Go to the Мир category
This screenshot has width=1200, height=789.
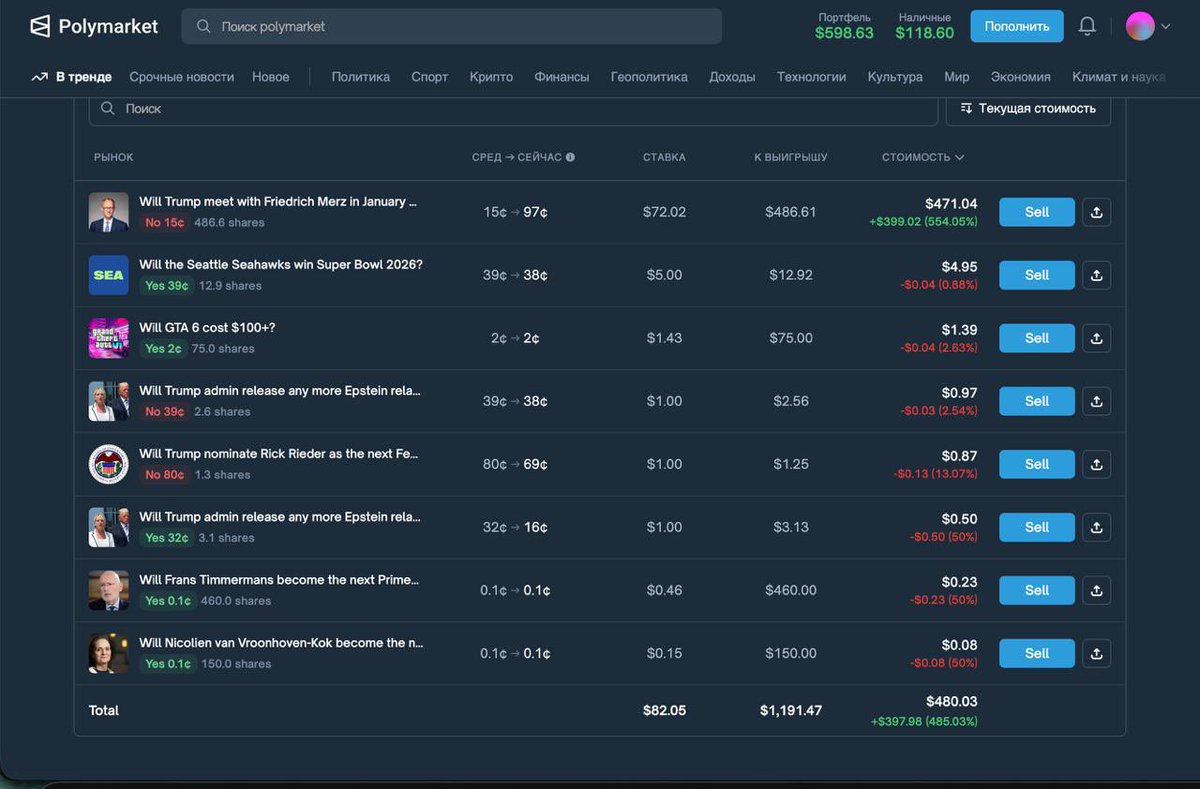[956, 77]
